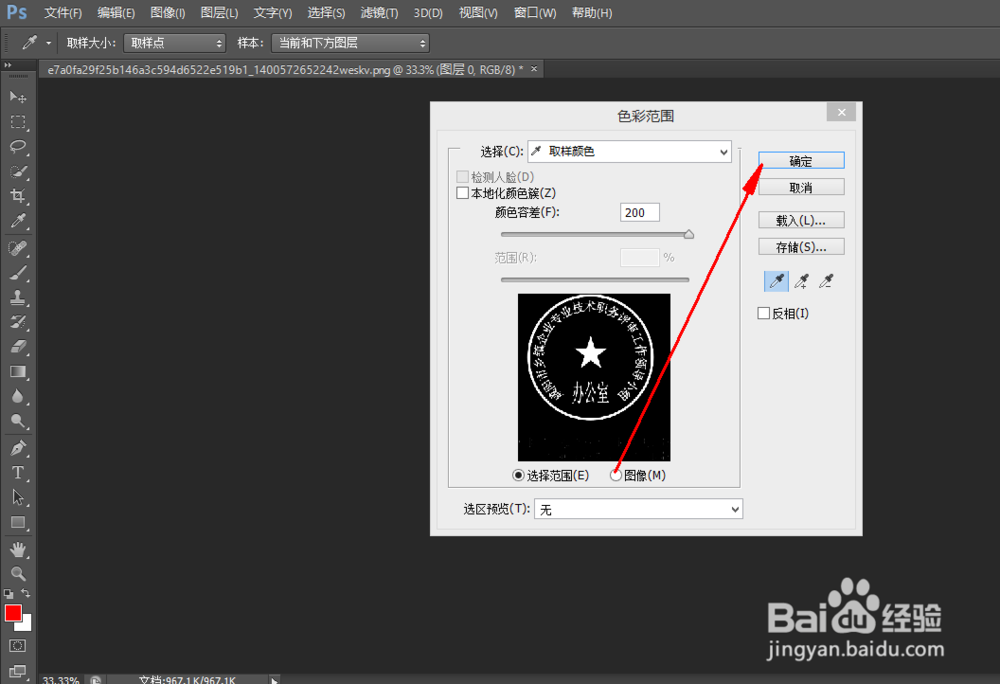Select the Spot Healing Brush tool
This screenshot has width=1000, height=684.
[18, 248]
